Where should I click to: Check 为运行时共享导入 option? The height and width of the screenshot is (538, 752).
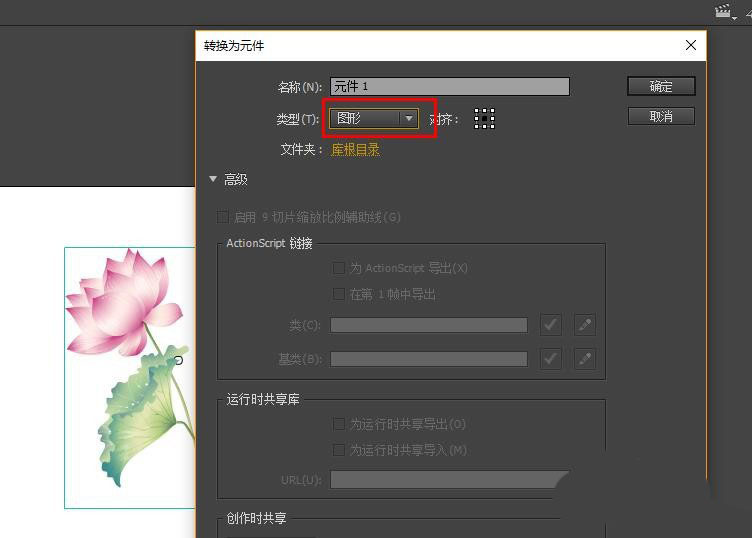pos(339,450)
